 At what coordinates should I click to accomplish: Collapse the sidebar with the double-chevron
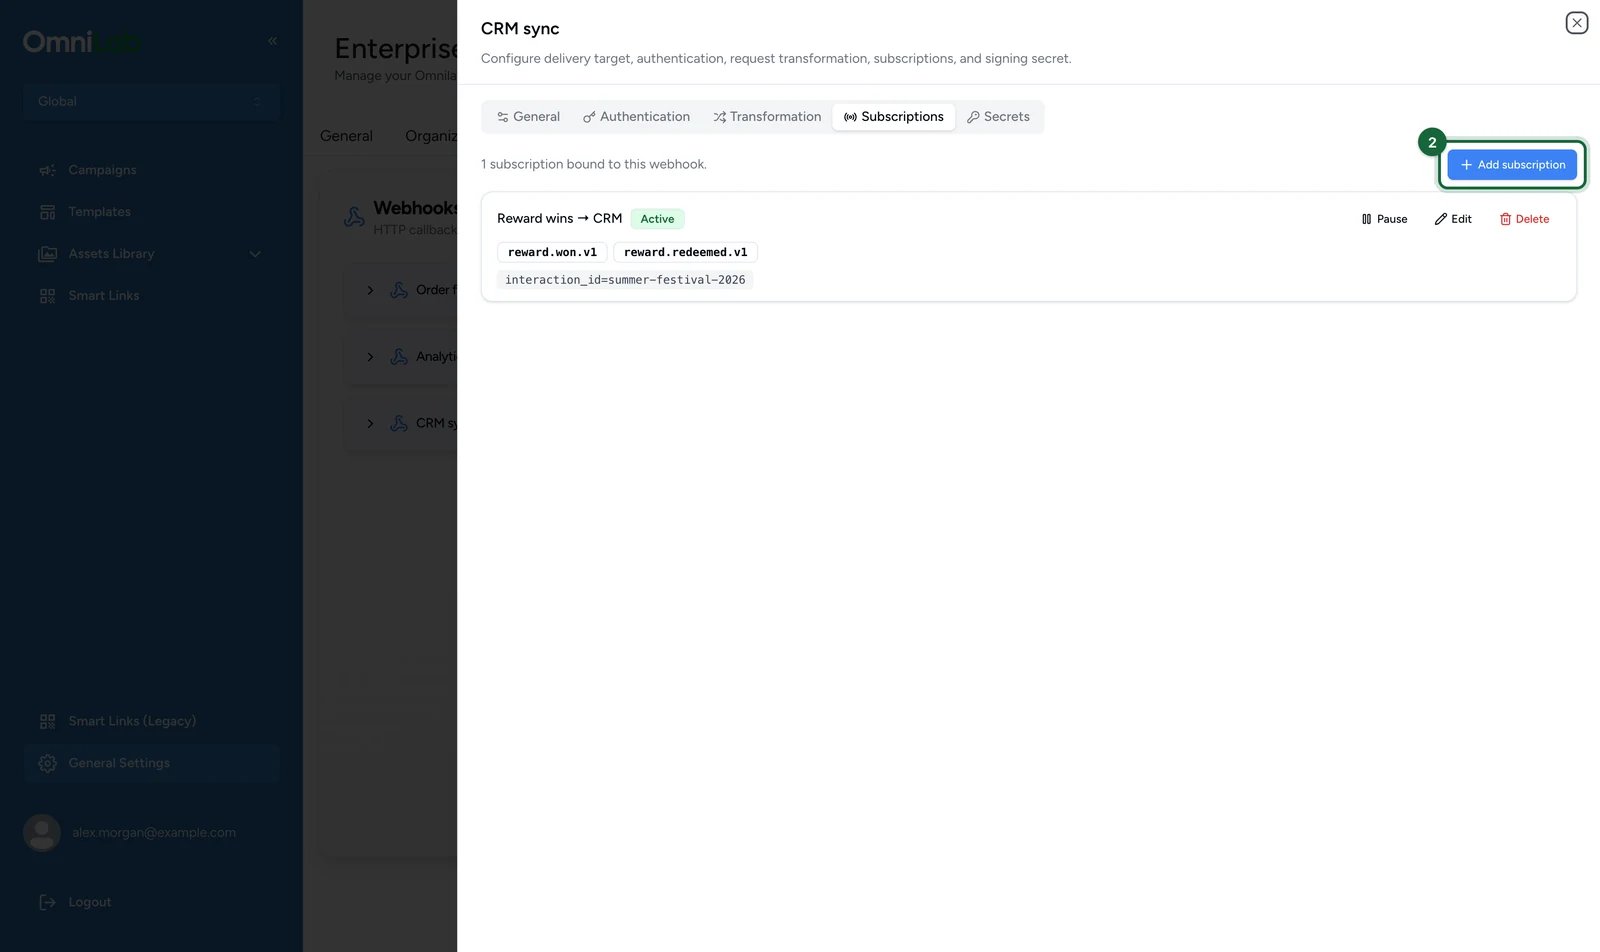[x=272, y=41]
